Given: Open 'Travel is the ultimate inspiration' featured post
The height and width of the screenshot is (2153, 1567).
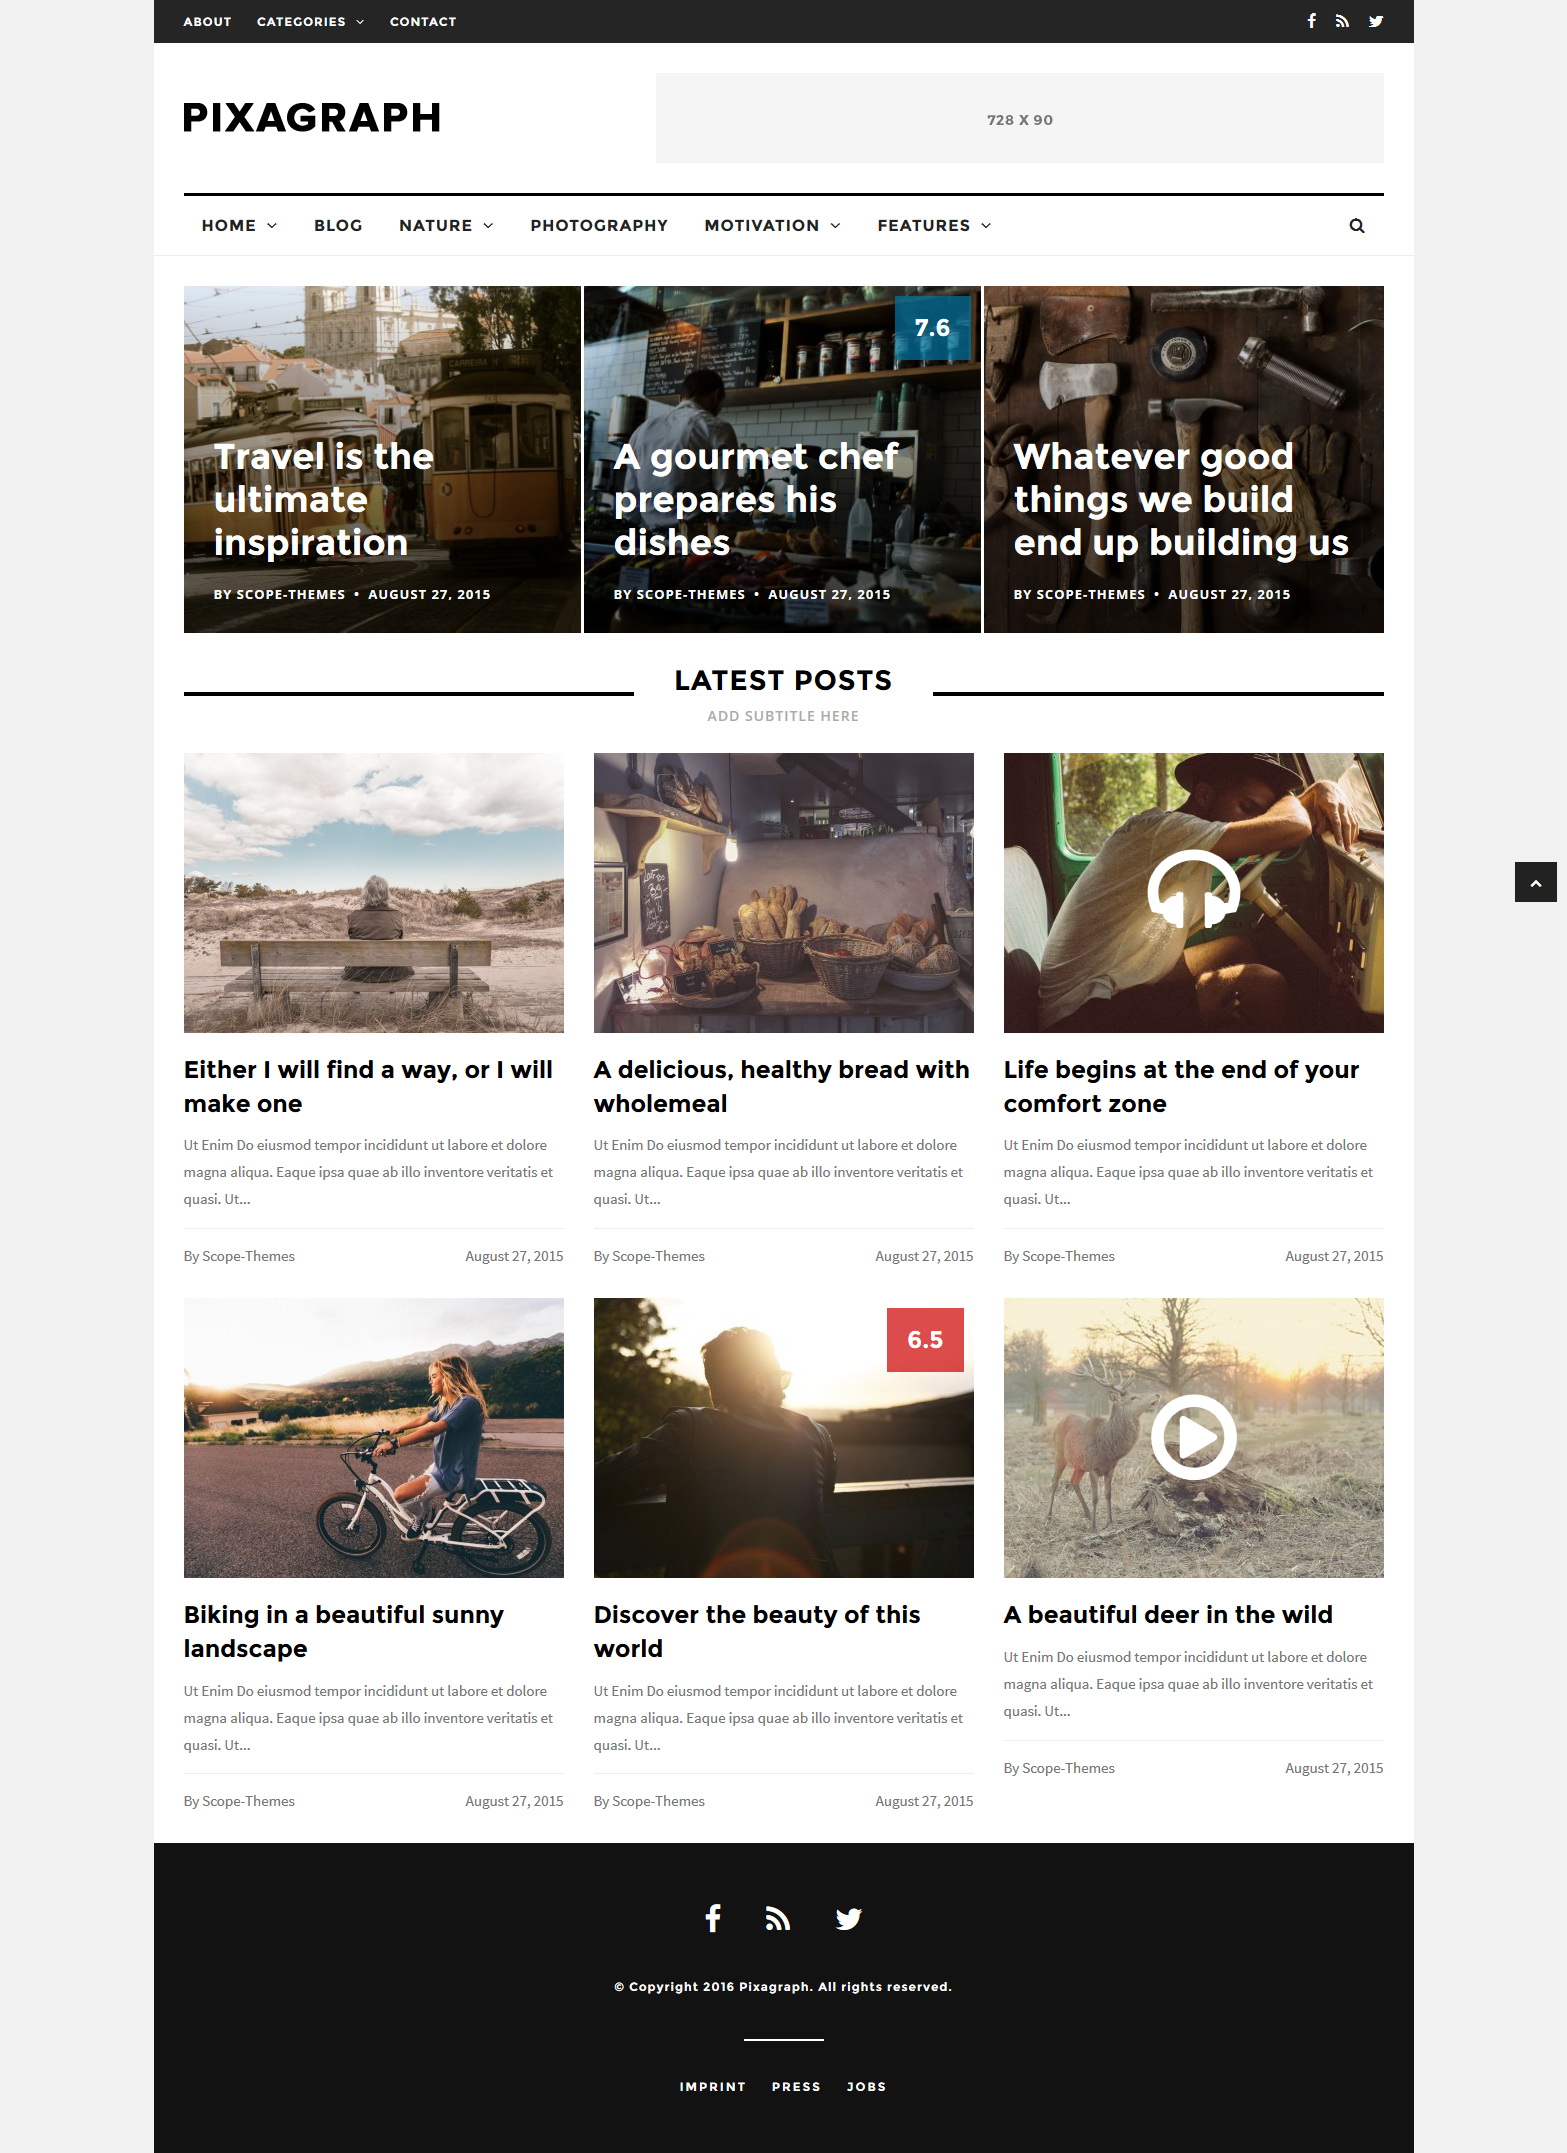Looking at the screenshot, I should pyautogui.click(x=324, y=499).
